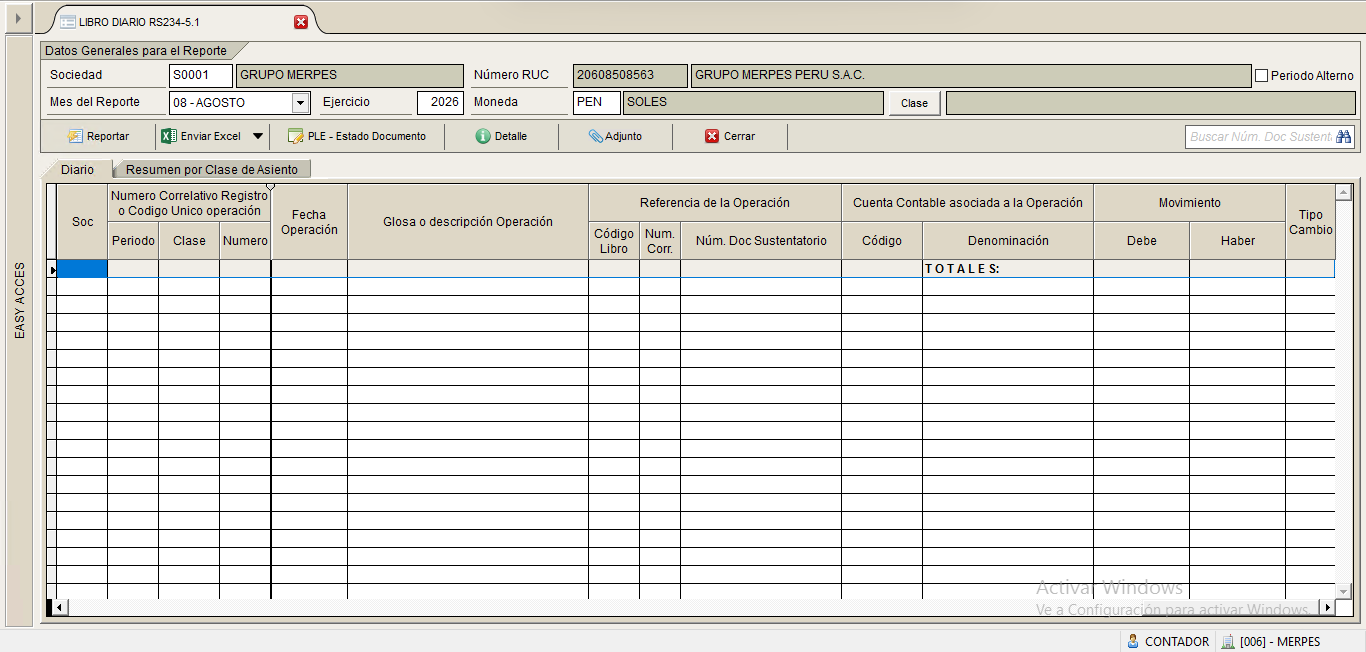This screenshot has width=1366, height=652.
Task: Click the Detalle info icon
Action: [x=483, y=137]
